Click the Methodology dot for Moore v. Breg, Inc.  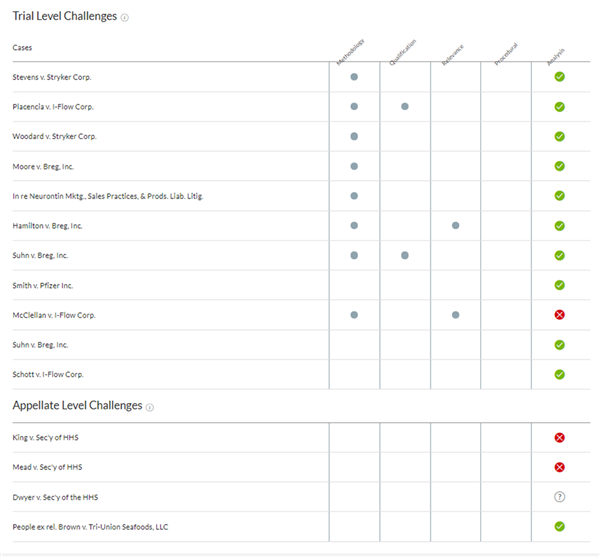click(354, 166)
